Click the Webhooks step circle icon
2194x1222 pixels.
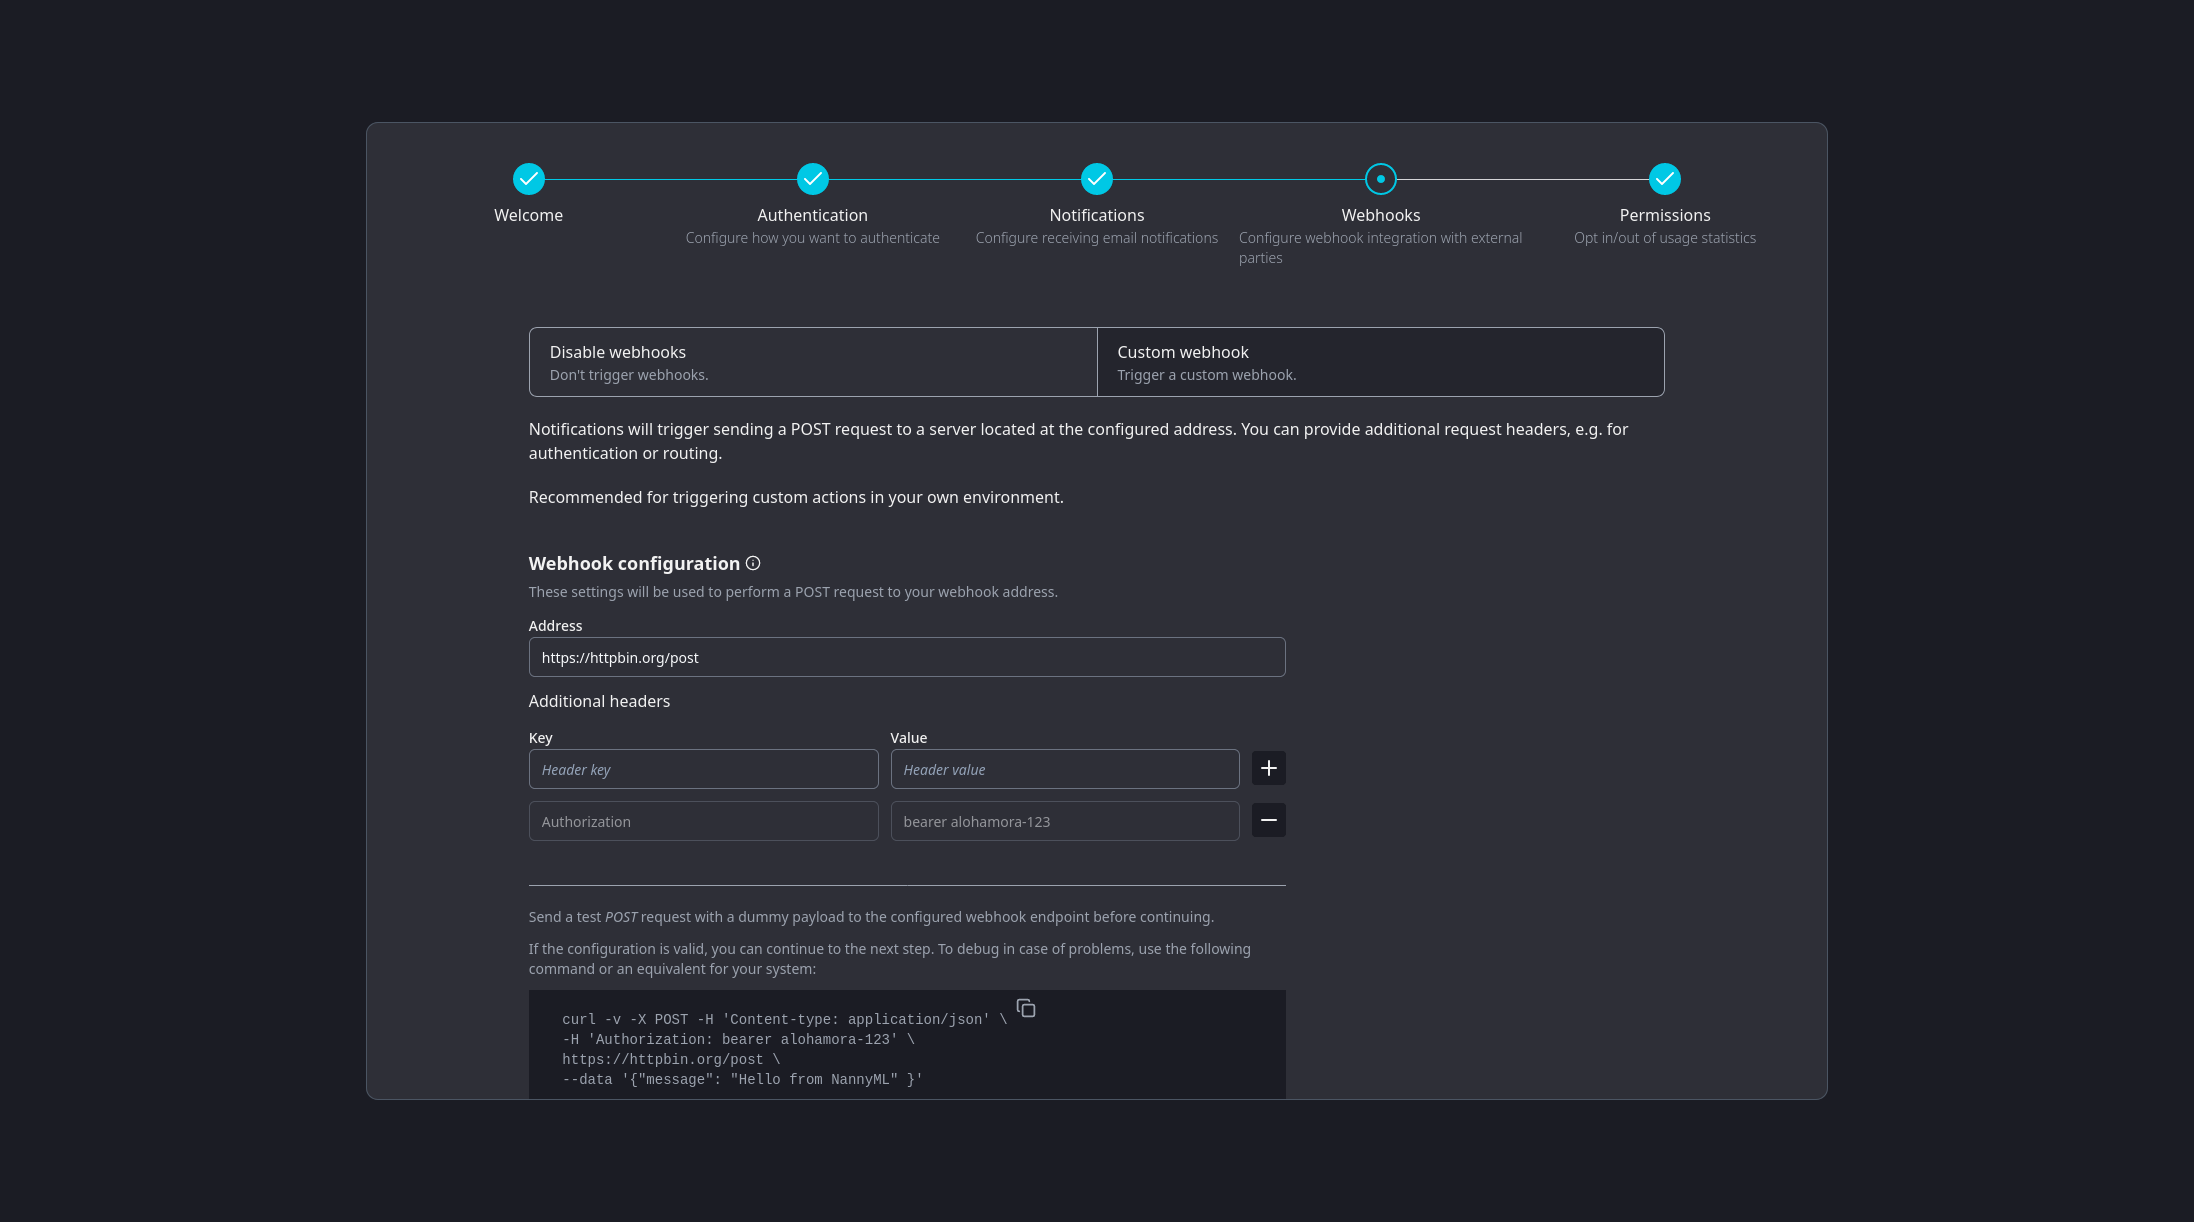point(1380,179)
